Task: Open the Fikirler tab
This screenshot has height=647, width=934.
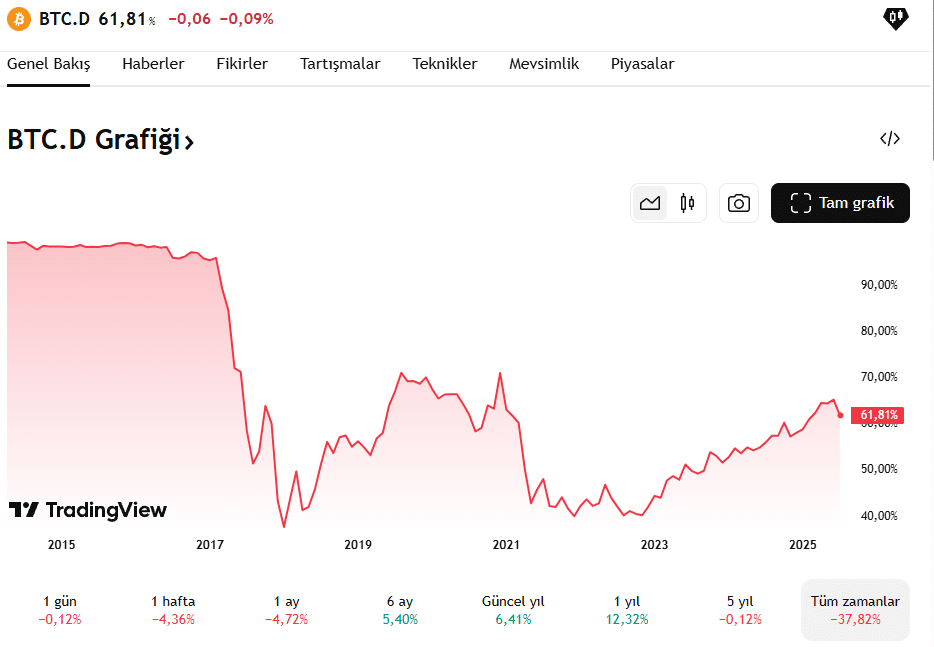Action: click(x=242, y=63)
